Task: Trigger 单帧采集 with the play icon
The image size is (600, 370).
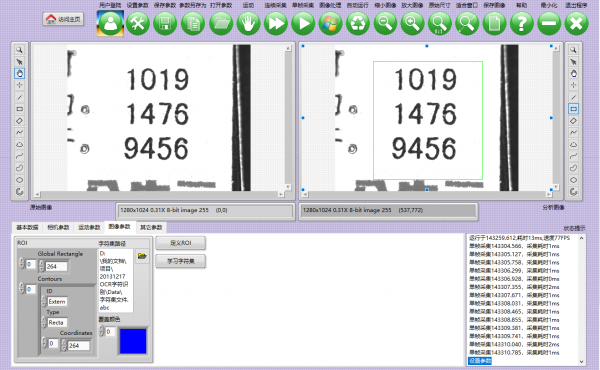Action: point(303,23)
